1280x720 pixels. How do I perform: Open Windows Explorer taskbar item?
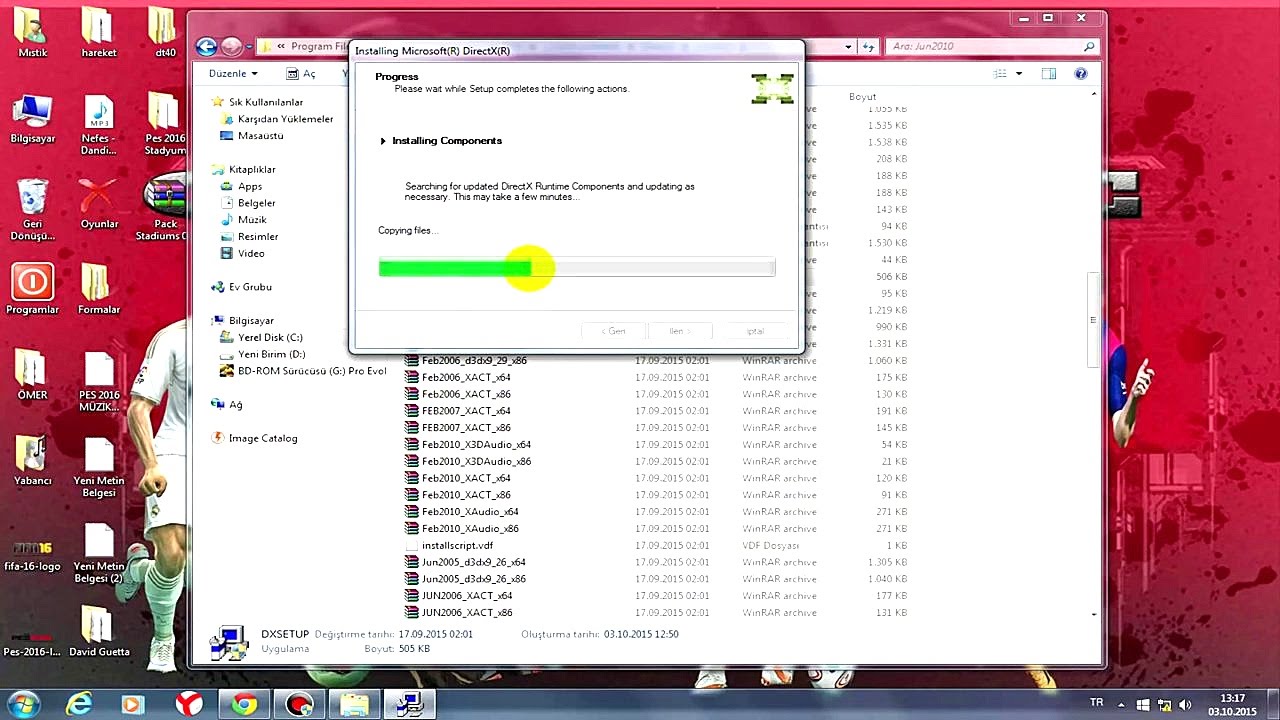[x=354, y=704]
